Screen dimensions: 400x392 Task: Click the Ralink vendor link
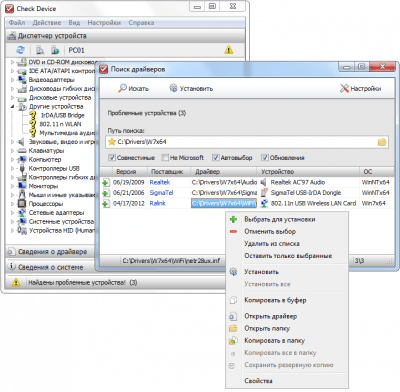click(x=158, y=203)
